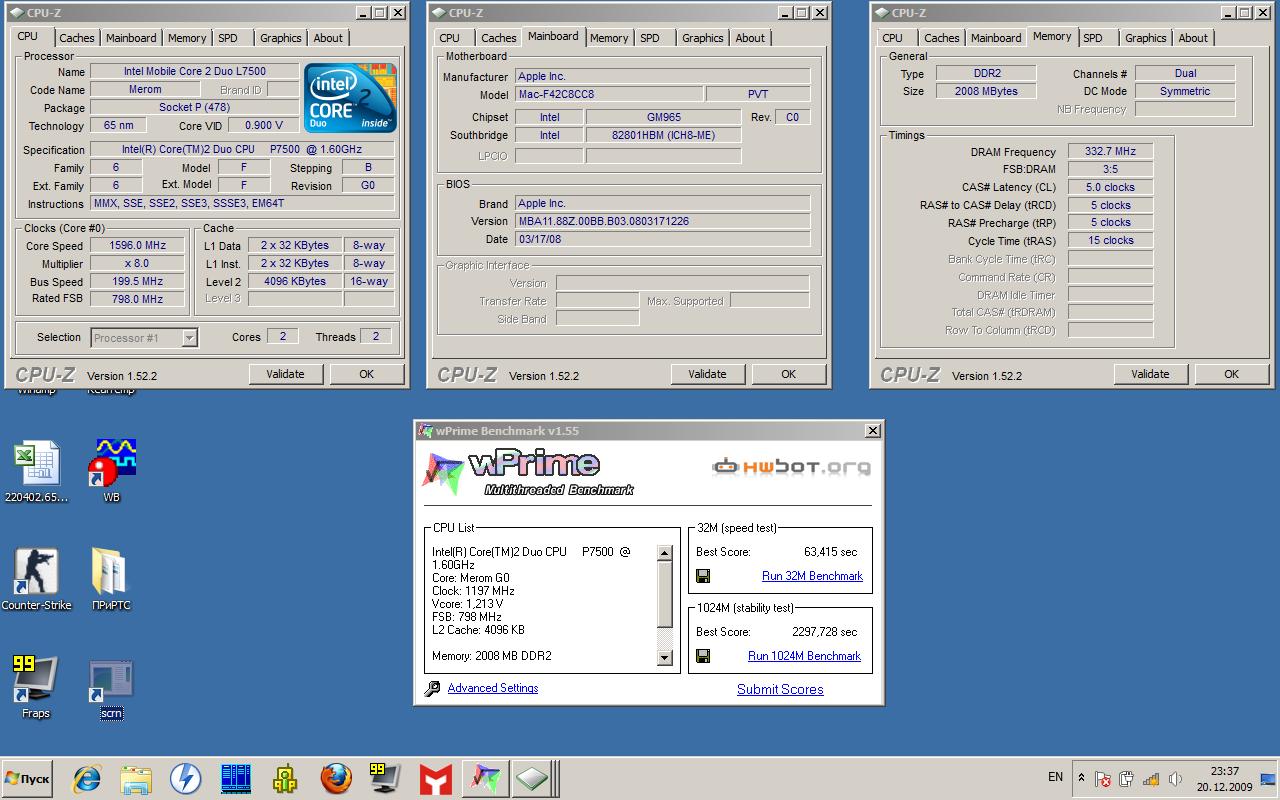The height and width of the screenshot is (800, 1280).
Task: Click the volume speaker tray icon
Action: 1175,779
